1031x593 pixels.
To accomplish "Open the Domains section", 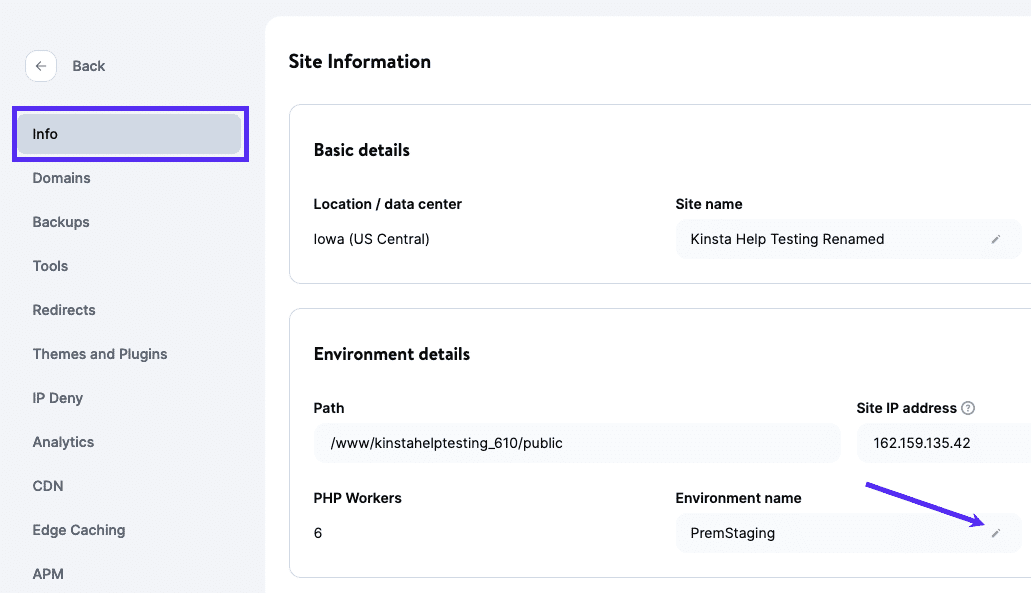I will pyautogui.click(x=61, y=178).
